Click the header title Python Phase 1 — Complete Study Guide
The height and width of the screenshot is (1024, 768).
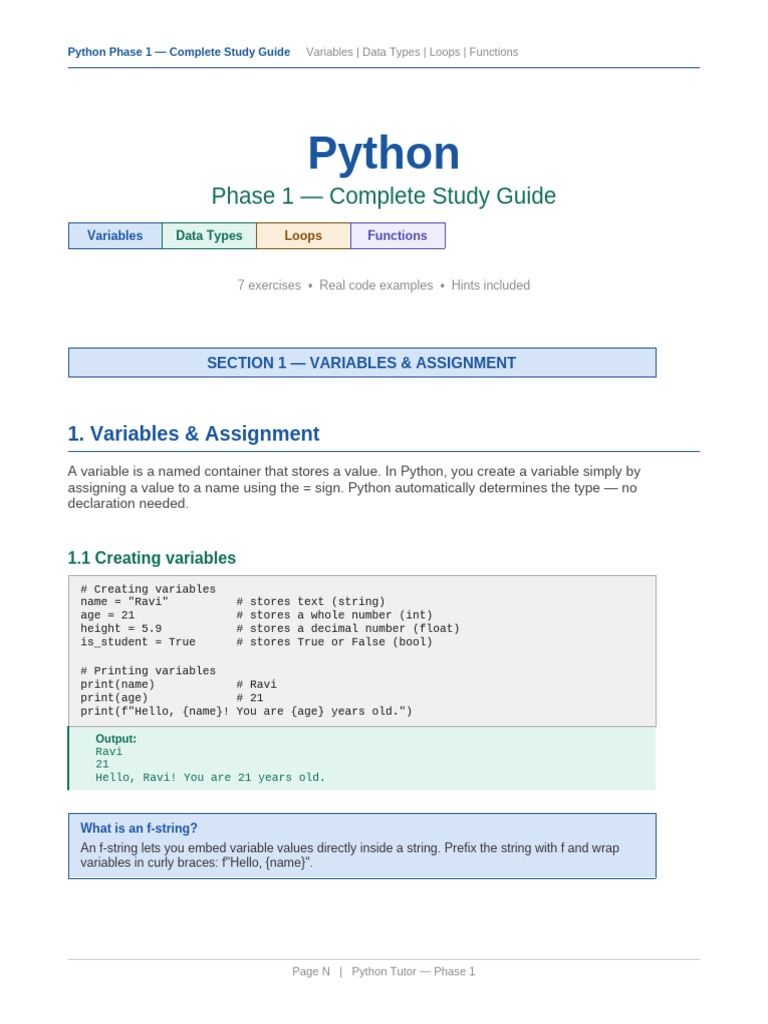coord(179,52)
